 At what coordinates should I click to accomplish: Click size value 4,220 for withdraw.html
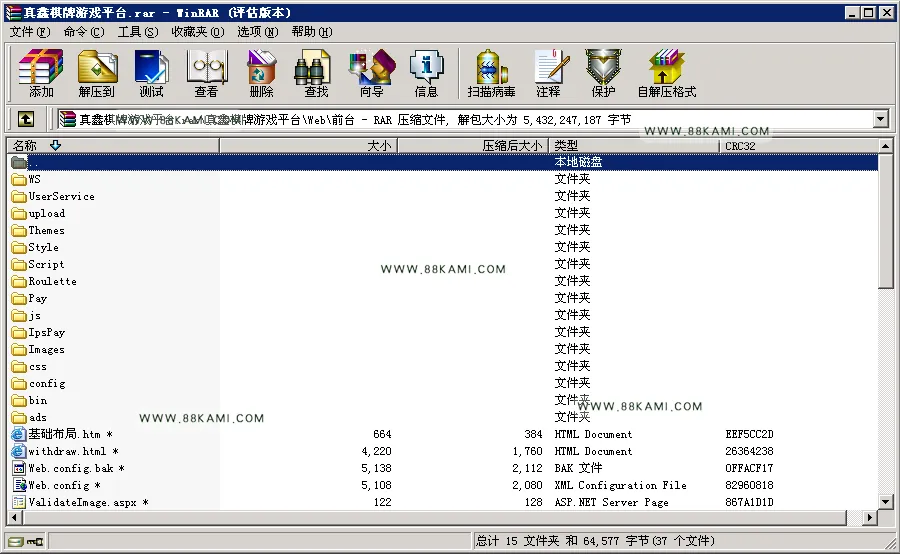click(377, 451)
